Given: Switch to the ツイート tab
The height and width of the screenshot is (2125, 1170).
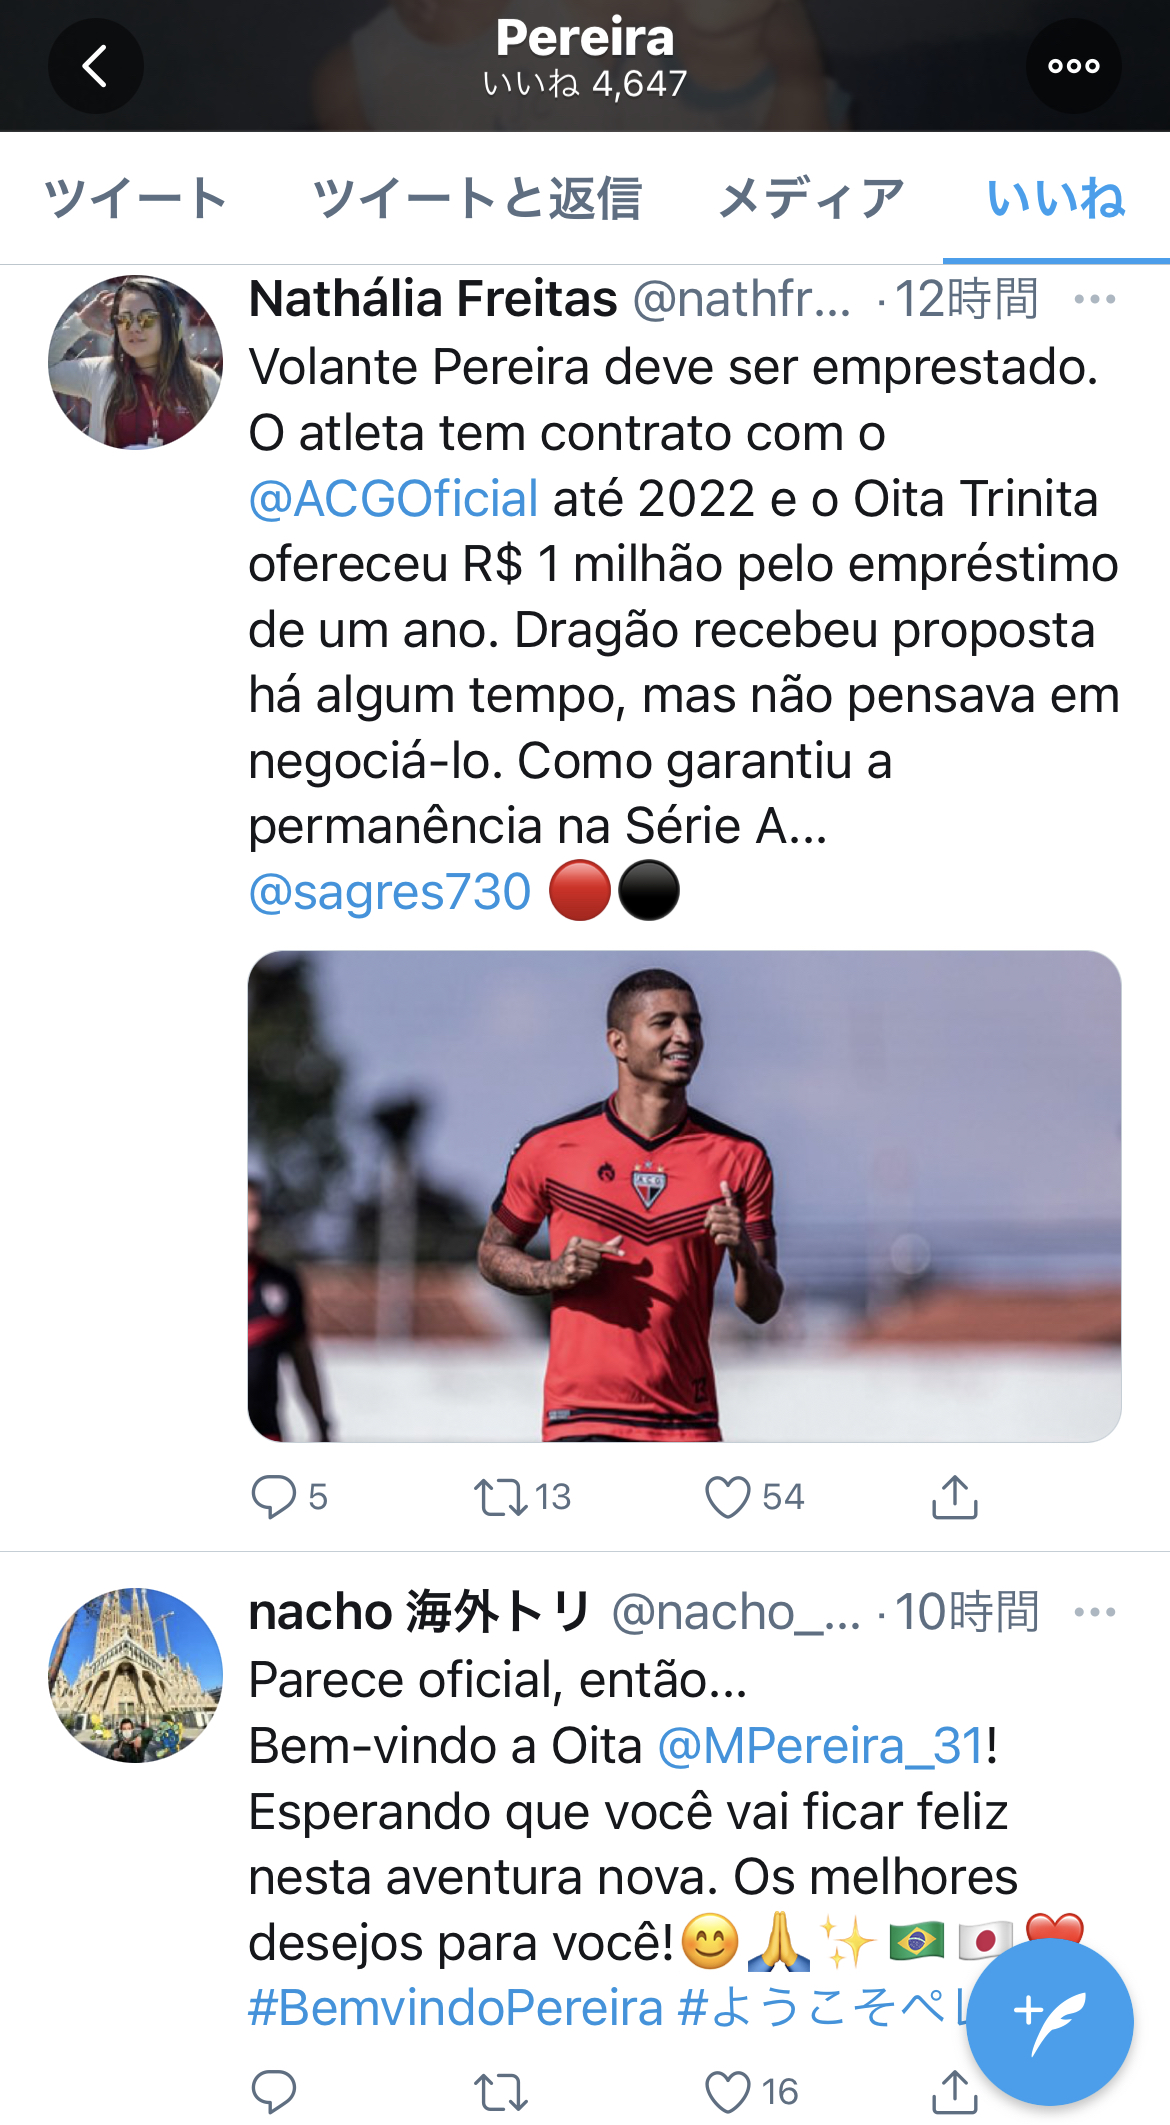Looking at the screenshot, I should 136,198.
